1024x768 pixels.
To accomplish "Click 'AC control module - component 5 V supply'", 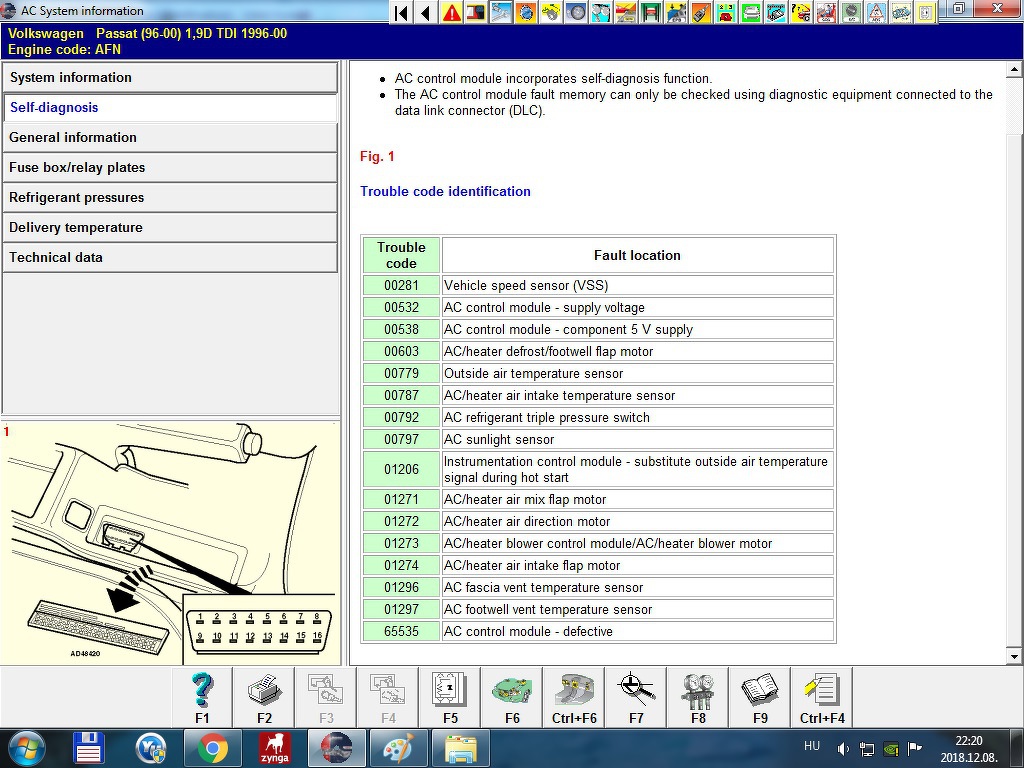I will (637, 329).
